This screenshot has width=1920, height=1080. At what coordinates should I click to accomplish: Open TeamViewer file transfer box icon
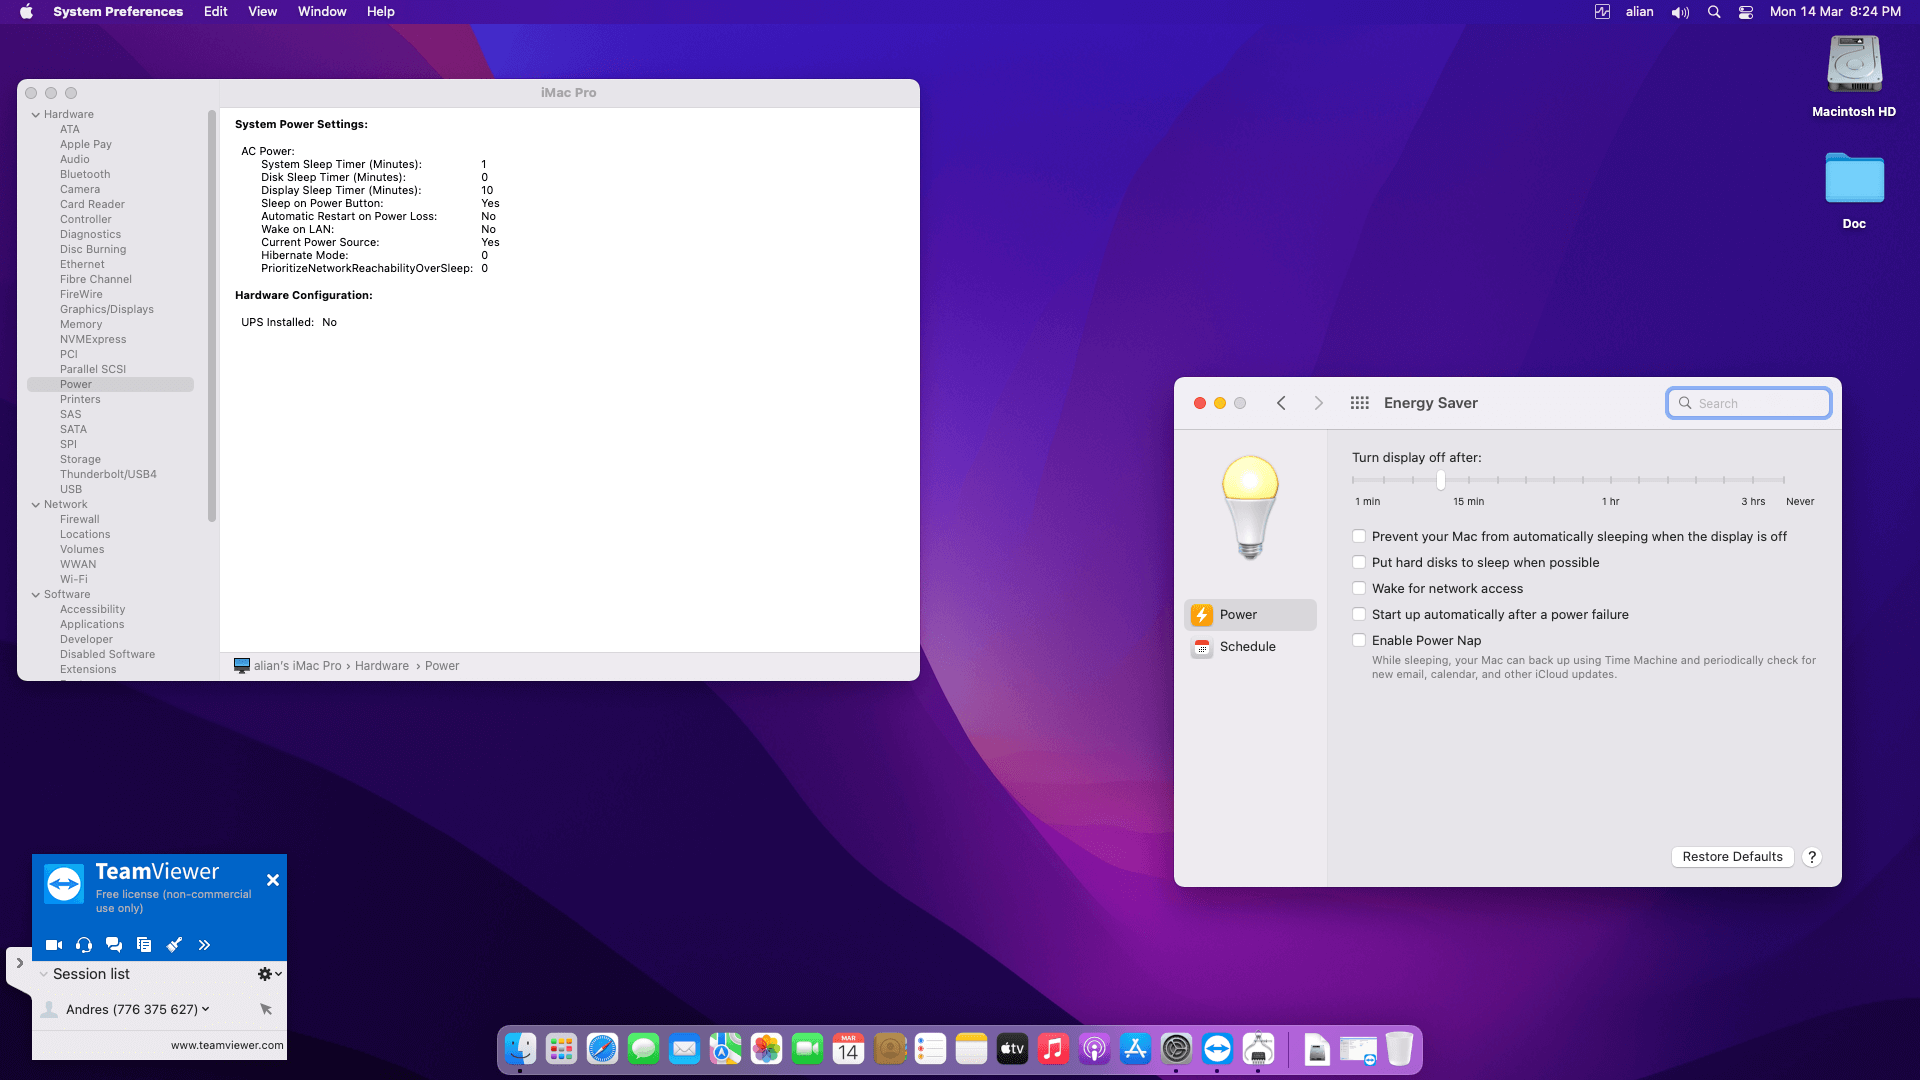pyautogui.click(x=144, y=945)
